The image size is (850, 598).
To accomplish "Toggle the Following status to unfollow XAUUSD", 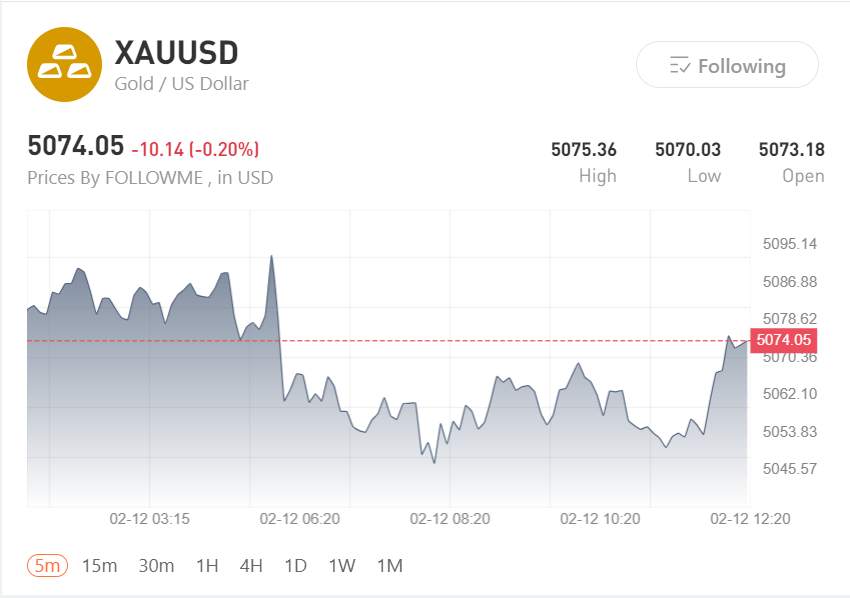I will coord(727,65).
